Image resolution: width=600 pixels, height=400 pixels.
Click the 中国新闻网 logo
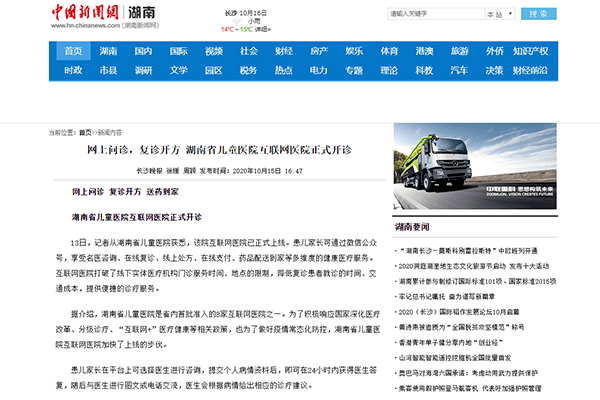click(x=85, y=12)
